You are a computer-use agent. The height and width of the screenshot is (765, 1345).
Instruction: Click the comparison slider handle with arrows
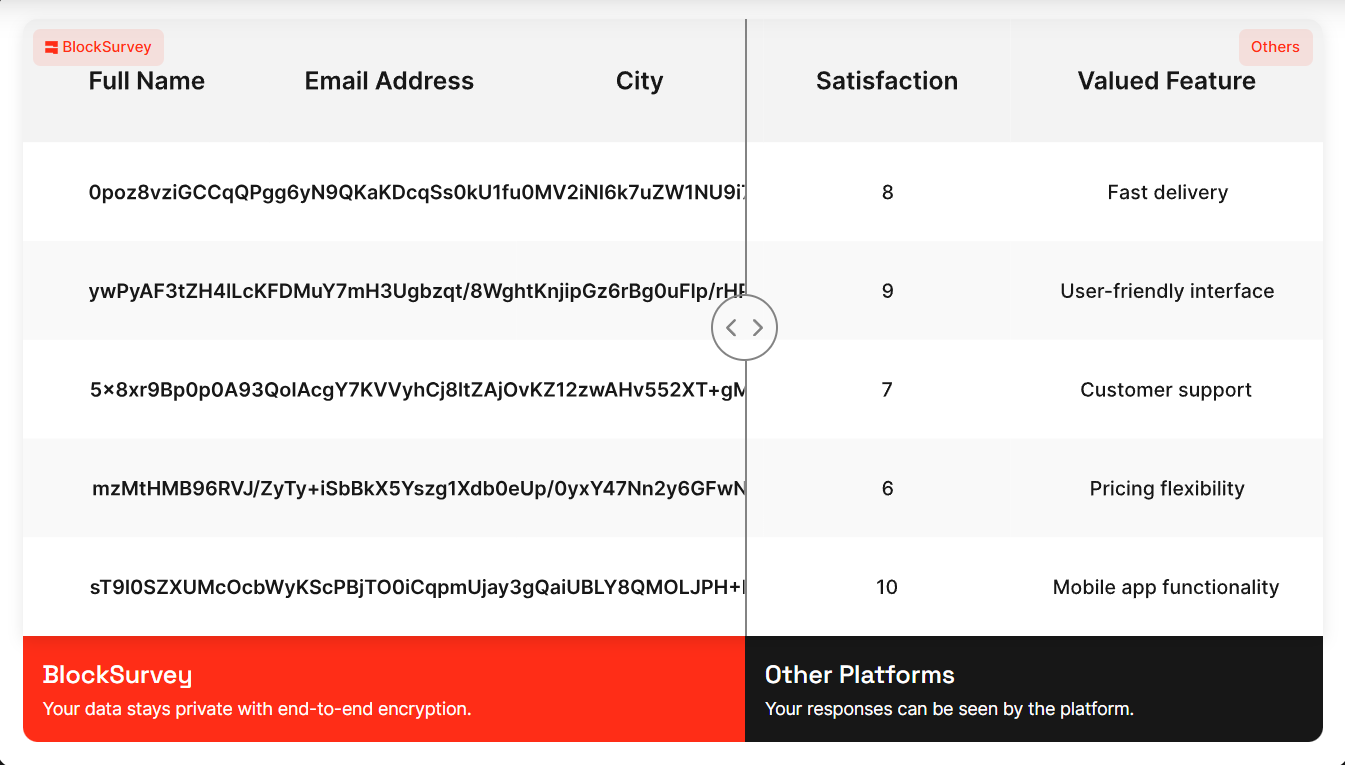[x=744, y=327]
